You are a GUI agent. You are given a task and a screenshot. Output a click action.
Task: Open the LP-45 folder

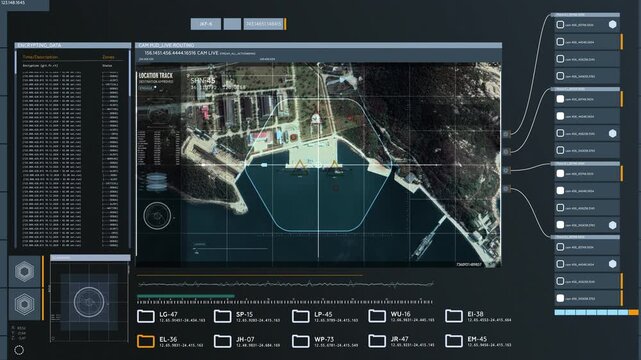(x=300, y=316)
